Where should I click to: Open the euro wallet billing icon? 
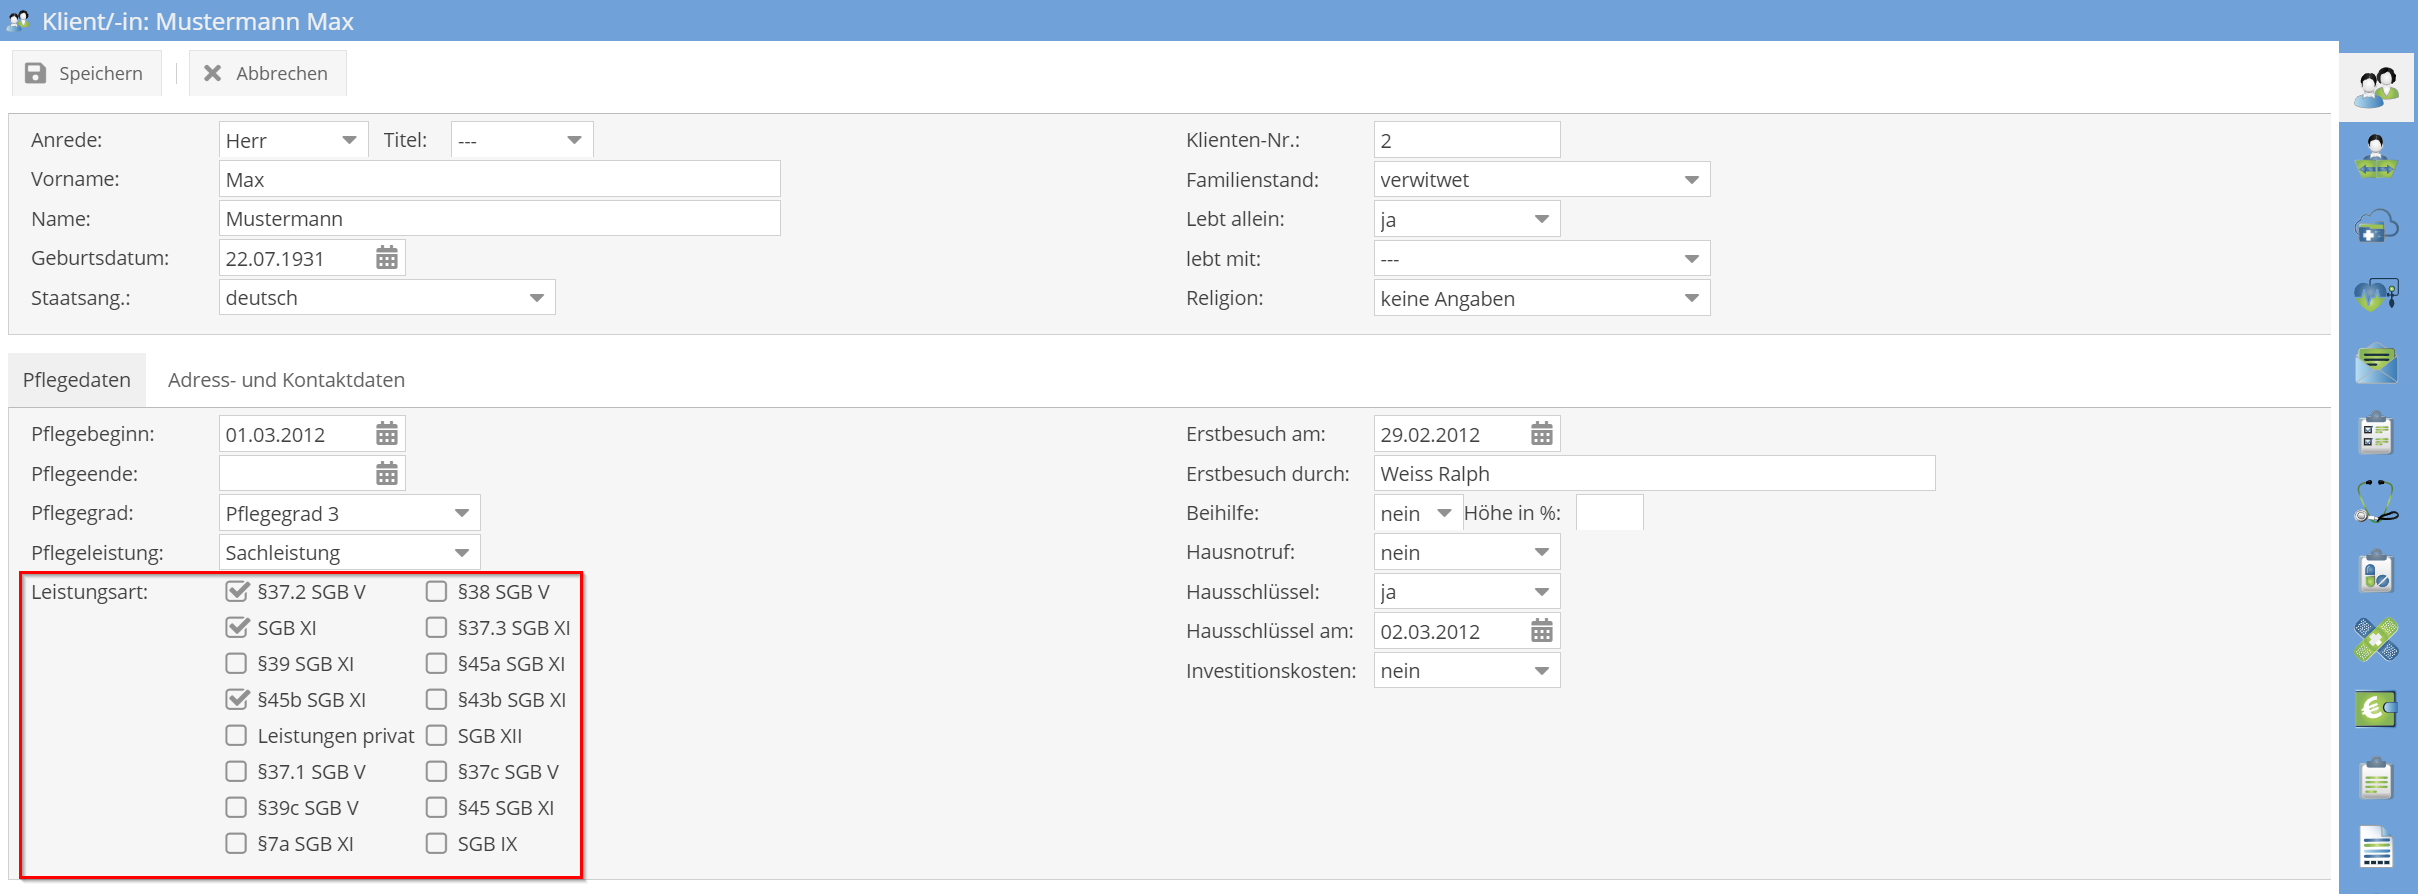pyautogui.click(x=2377, y=709)
